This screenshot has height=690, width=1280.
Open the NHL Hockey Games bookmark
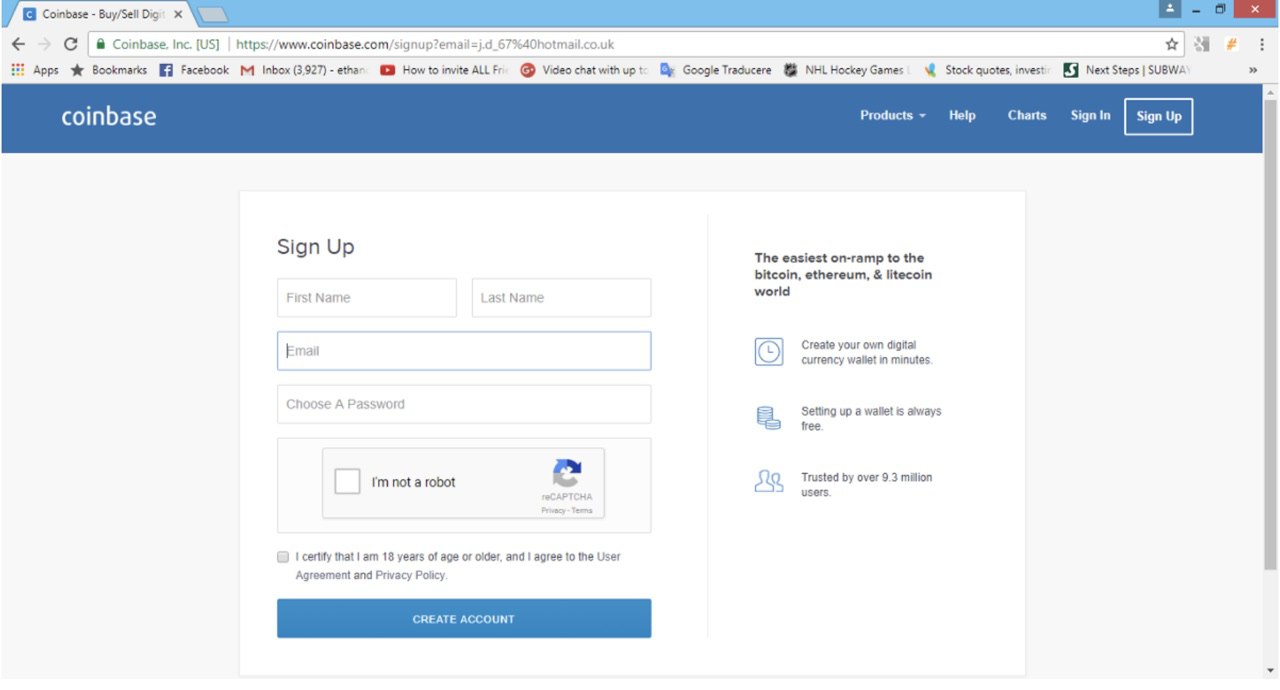[846, 70]
